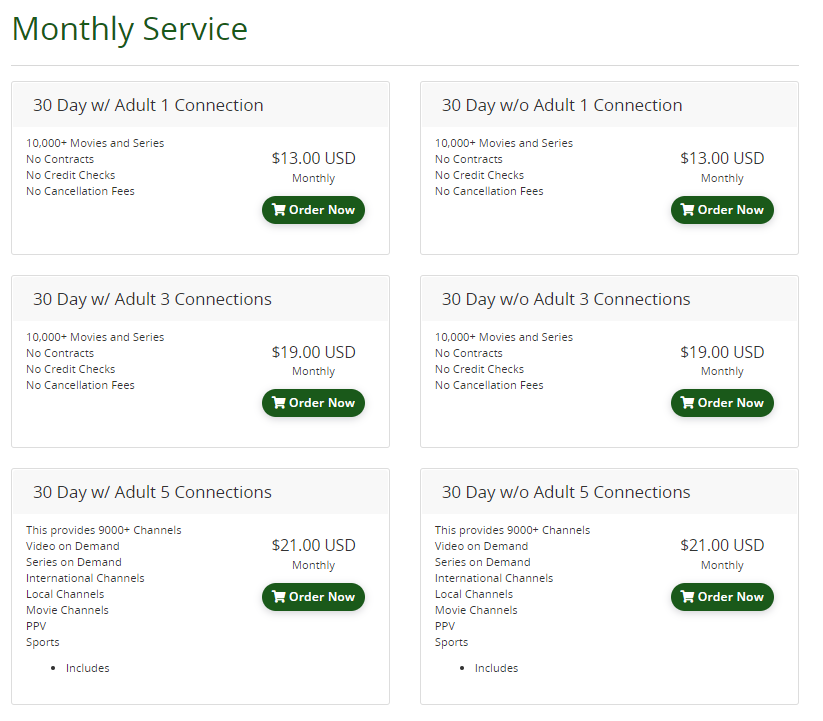Viewport: 823px width, 721px height.
Task: Click the $19.00 USD price in w/o Adult 3 Connections
Action: pyautogui.click(x=722, y=352)
